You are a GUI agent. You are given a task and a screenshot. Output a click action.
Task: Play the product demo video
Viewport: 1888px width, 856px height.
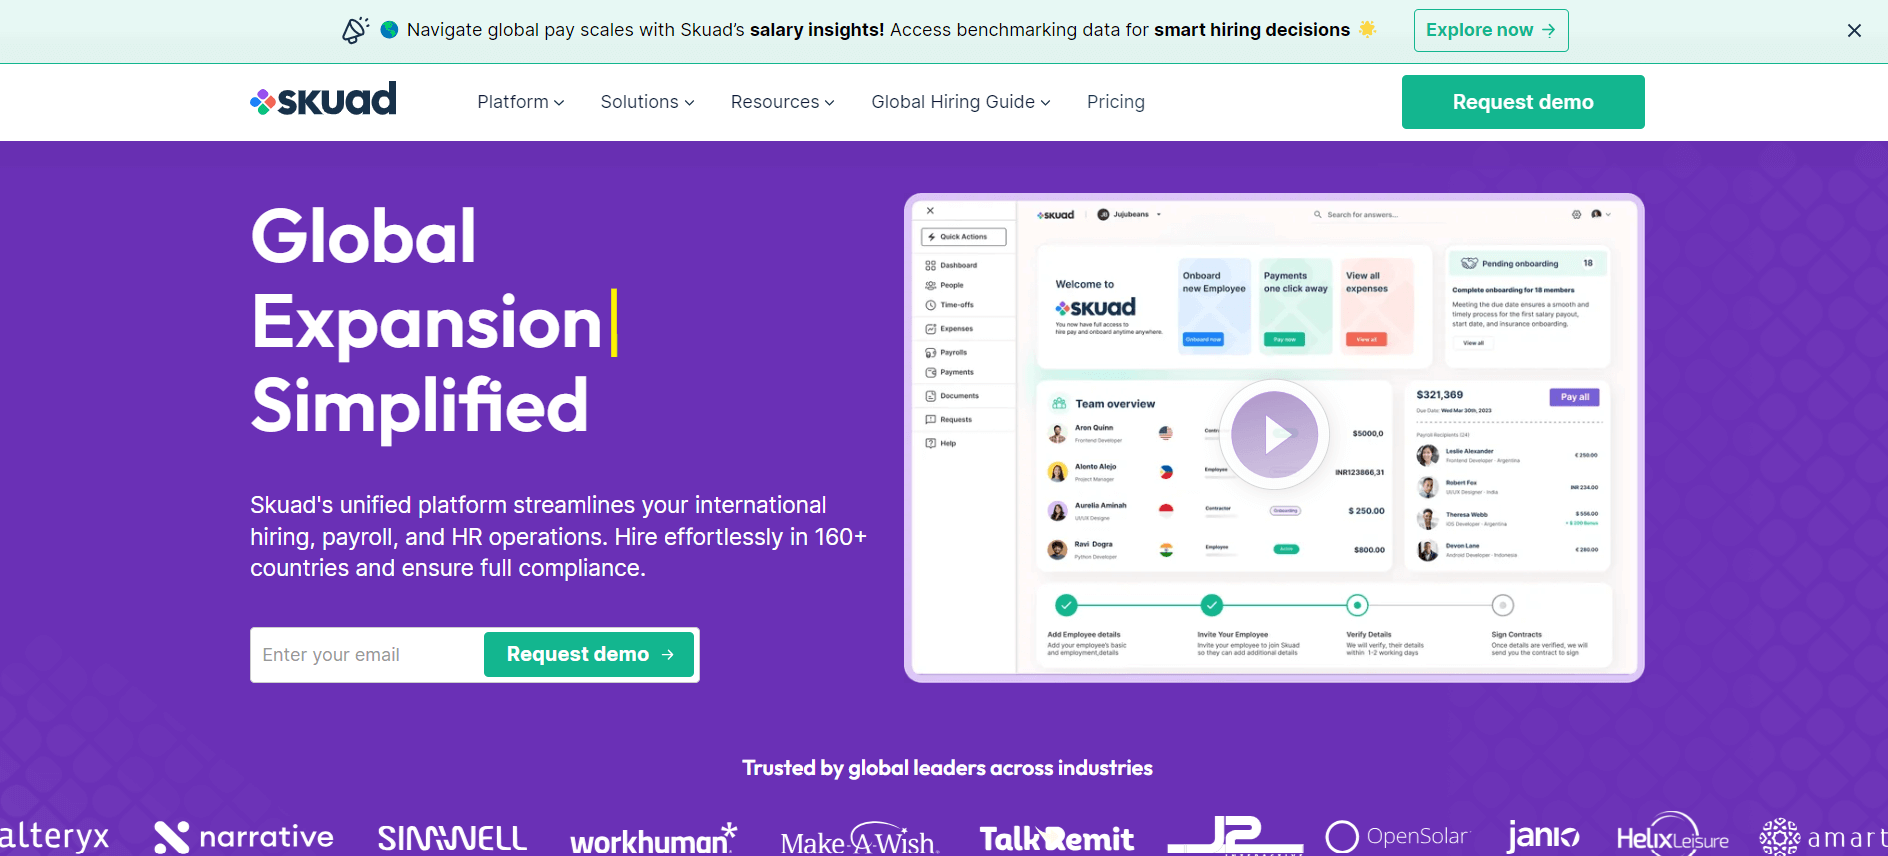1274,434
